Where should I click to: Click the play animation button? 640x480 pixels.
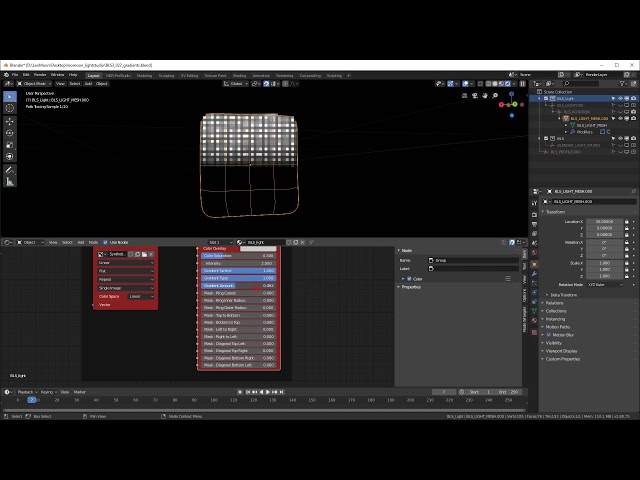(268, 392)
